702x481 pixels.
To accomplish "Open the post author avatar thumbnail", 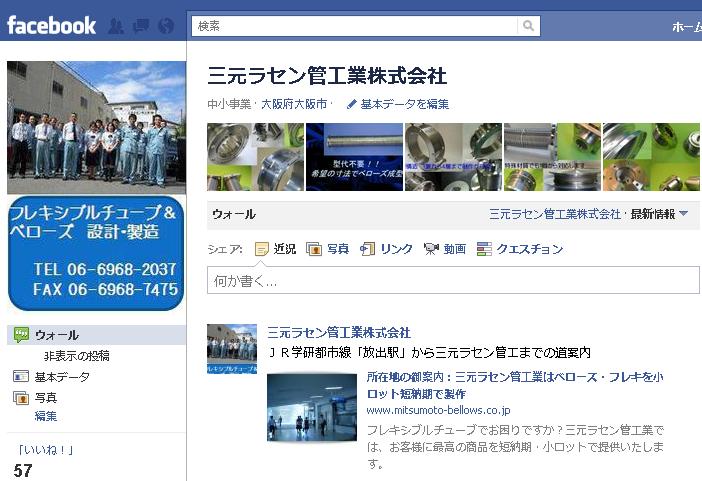I will coord(232,348).
